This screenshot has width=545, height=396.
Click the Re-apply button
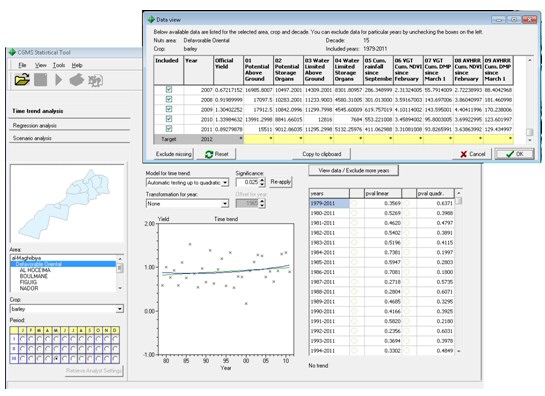pyautogui.click(x=280, y=182)
